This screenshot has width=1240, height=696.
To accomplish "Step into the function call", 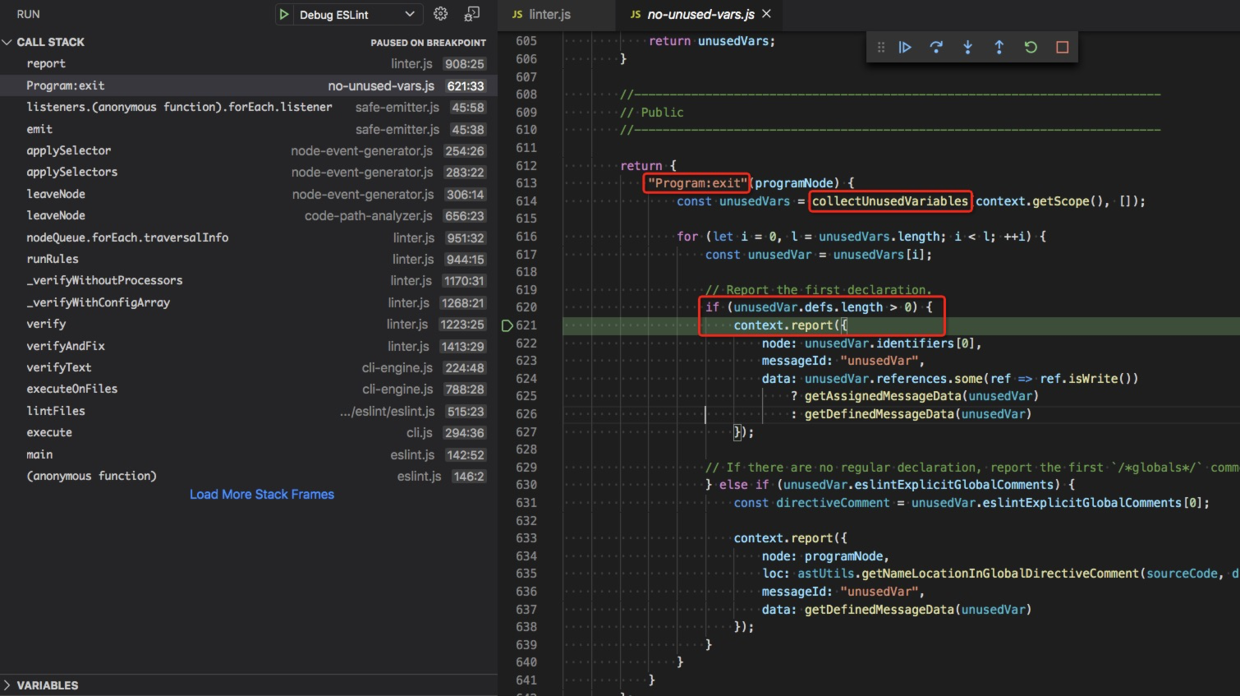I will click(968, 46).
